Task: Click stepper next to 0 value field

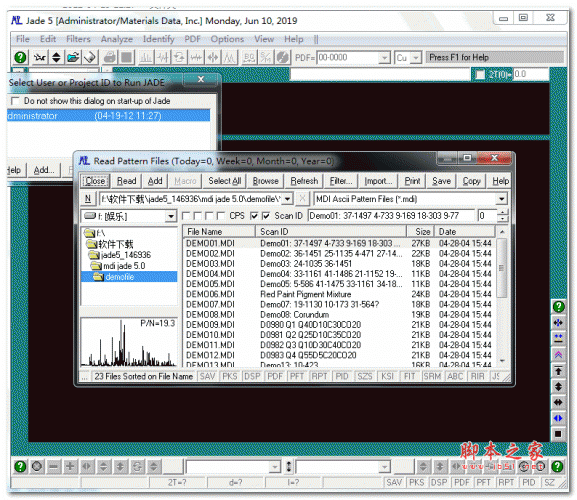Action: tap(502, 216)
